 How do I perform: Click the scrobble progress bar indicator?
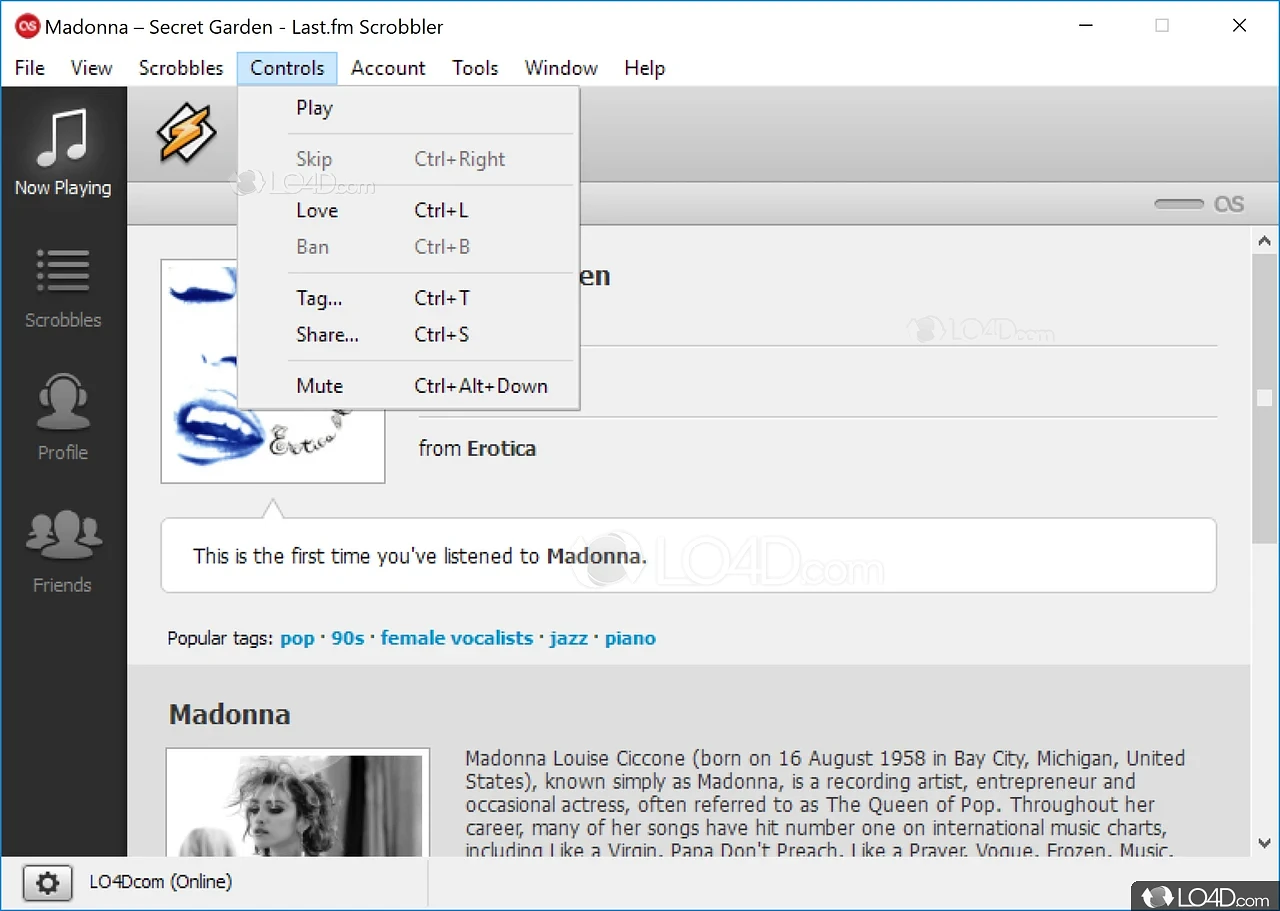1179,204
